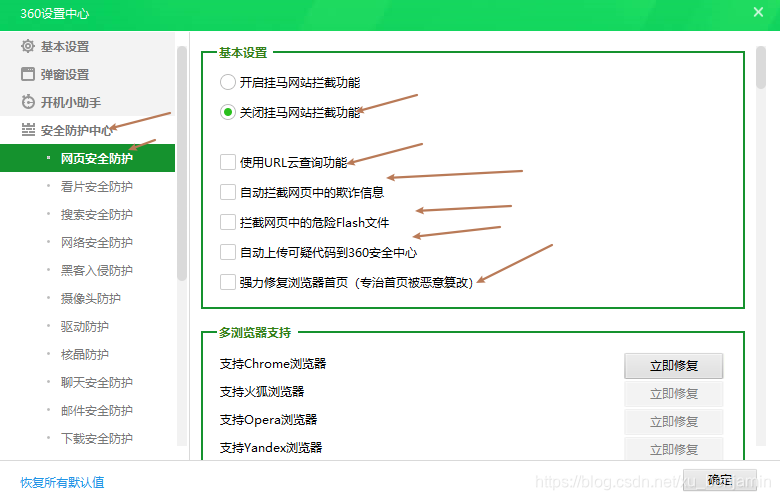Check 强力修复浏览器首页 option

tap(228, 282)
